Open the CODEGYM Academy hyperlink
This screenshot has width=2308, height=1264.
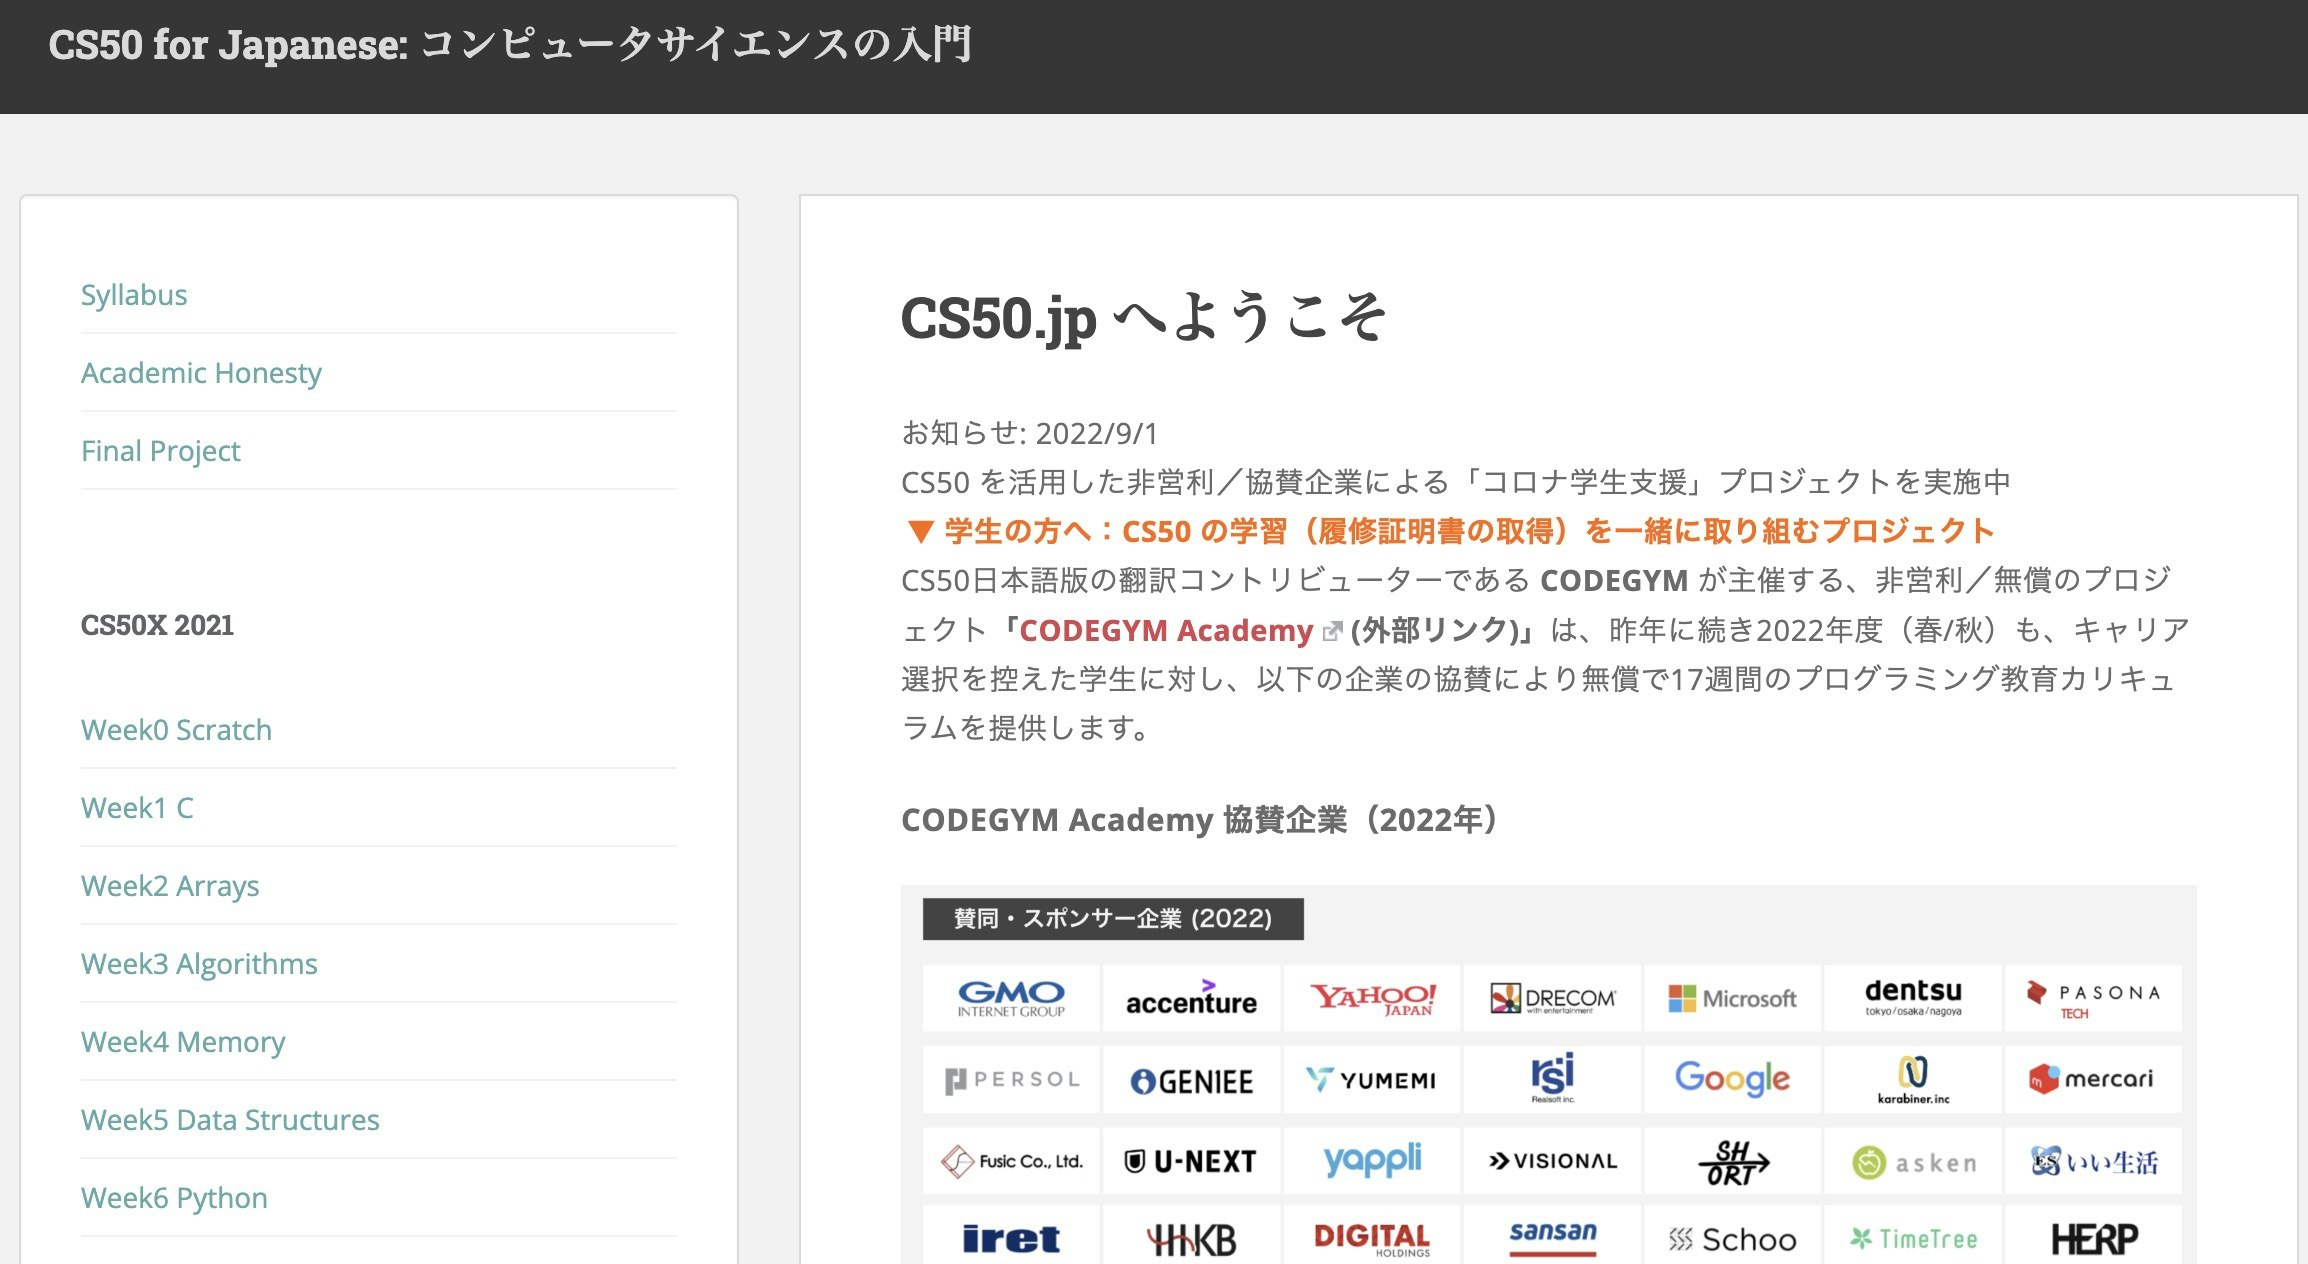click(1163, 630)
